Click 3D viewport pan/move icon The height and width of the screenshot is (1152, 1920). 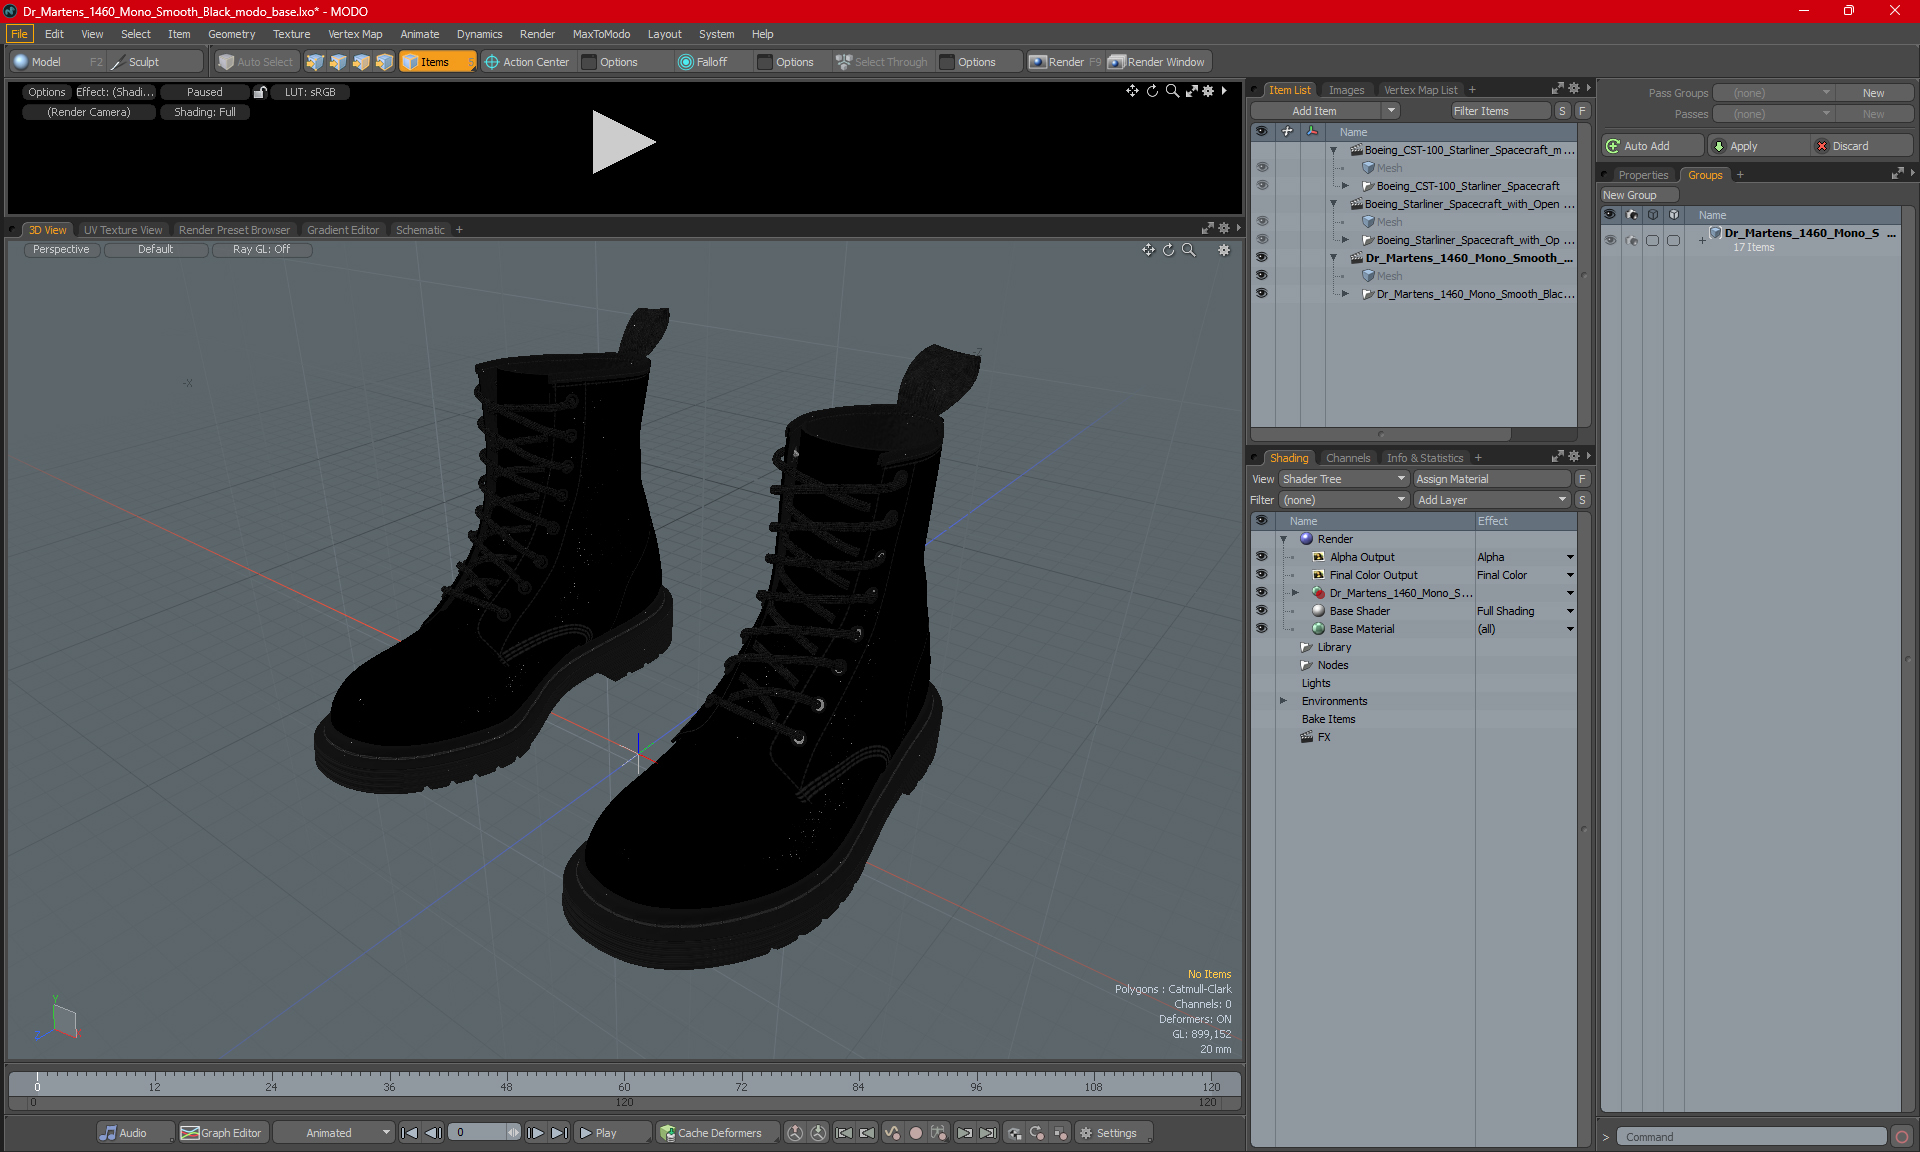click(1148, 250)
